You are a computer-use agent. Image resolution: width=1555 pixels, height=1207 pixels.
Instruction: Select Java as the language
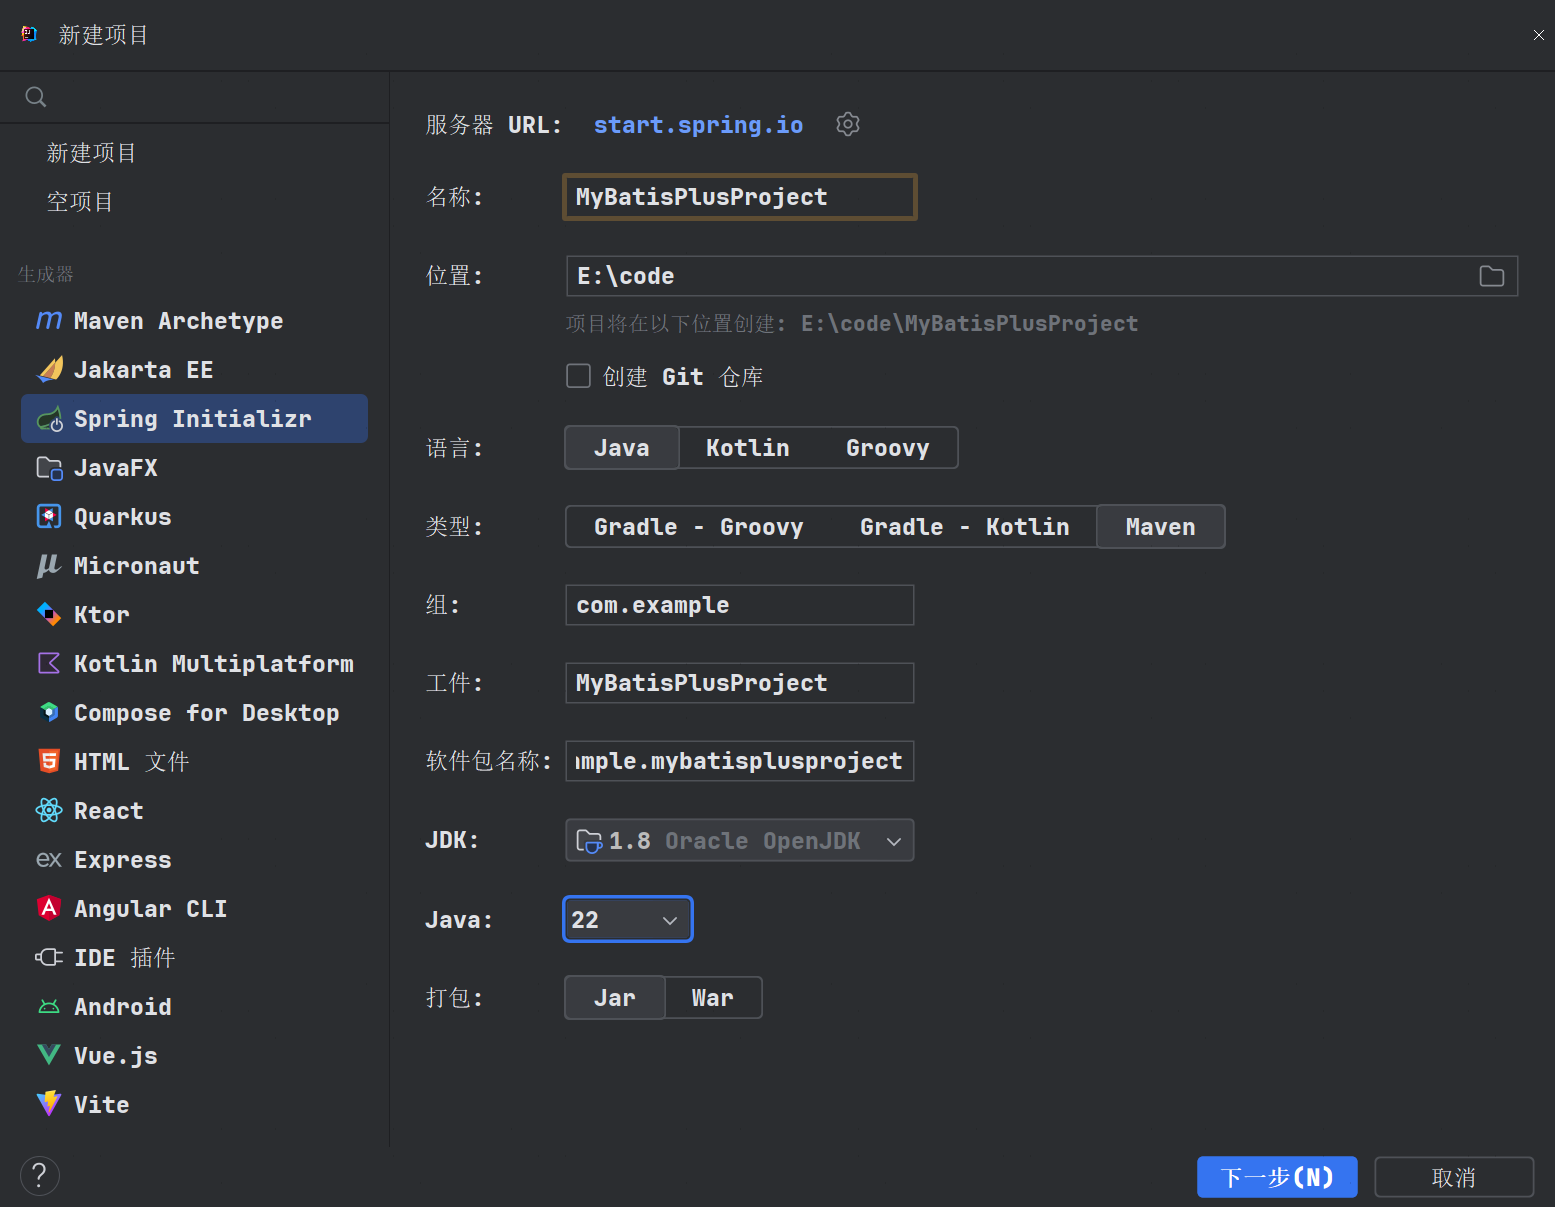pos(622,448)
